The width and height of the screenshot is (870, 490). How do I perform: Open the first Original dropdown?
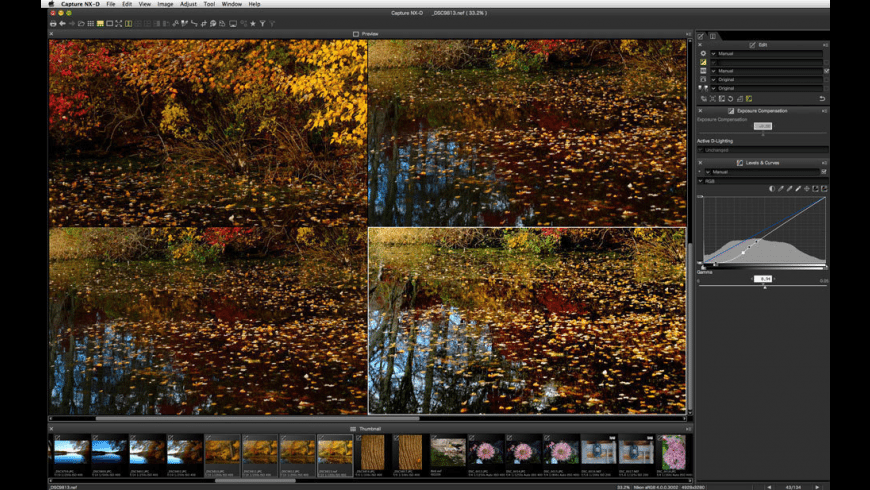tap(766, 79)
